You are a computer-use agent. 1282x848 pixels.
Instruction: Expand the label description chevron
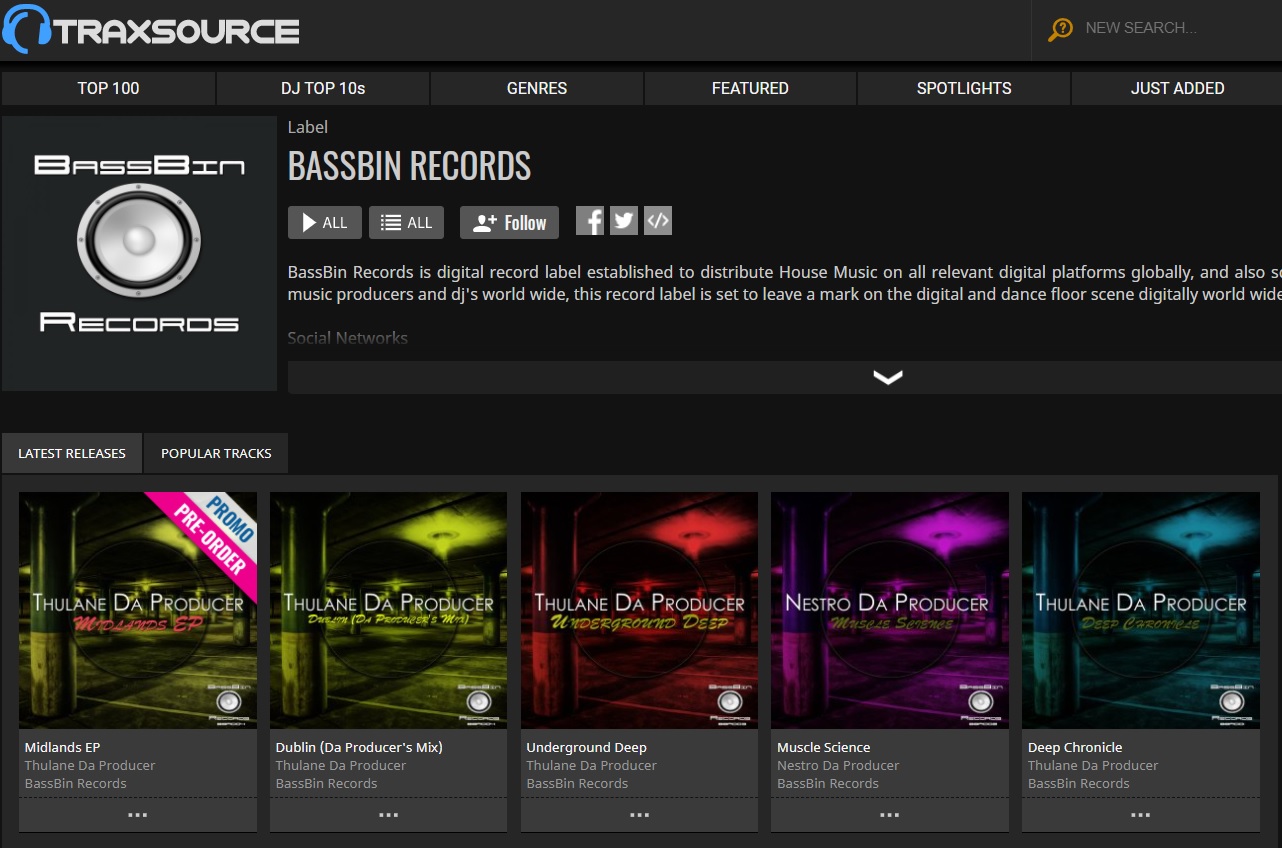[x=888, y=377]
